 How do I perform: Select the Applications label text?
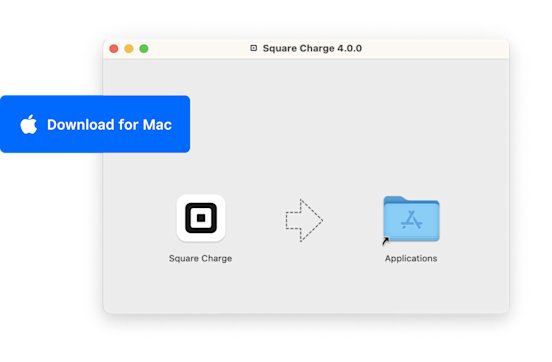click(411, 258)
